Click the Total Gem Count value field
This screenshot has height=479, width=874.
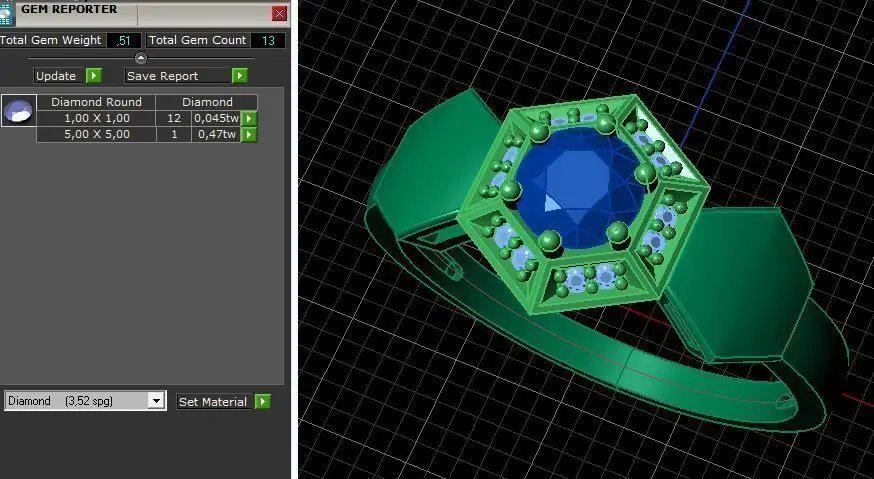(x=268, y=40)
